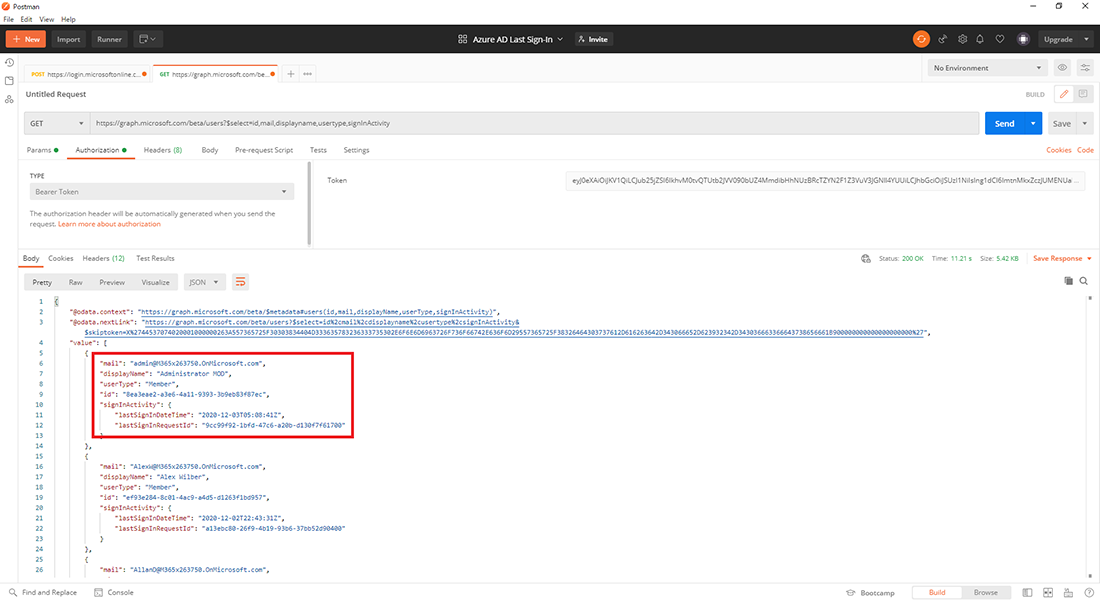Switch to Browse mode in status bar
The height and width of the screenshot is (602, 1100).
click(986, 593)
